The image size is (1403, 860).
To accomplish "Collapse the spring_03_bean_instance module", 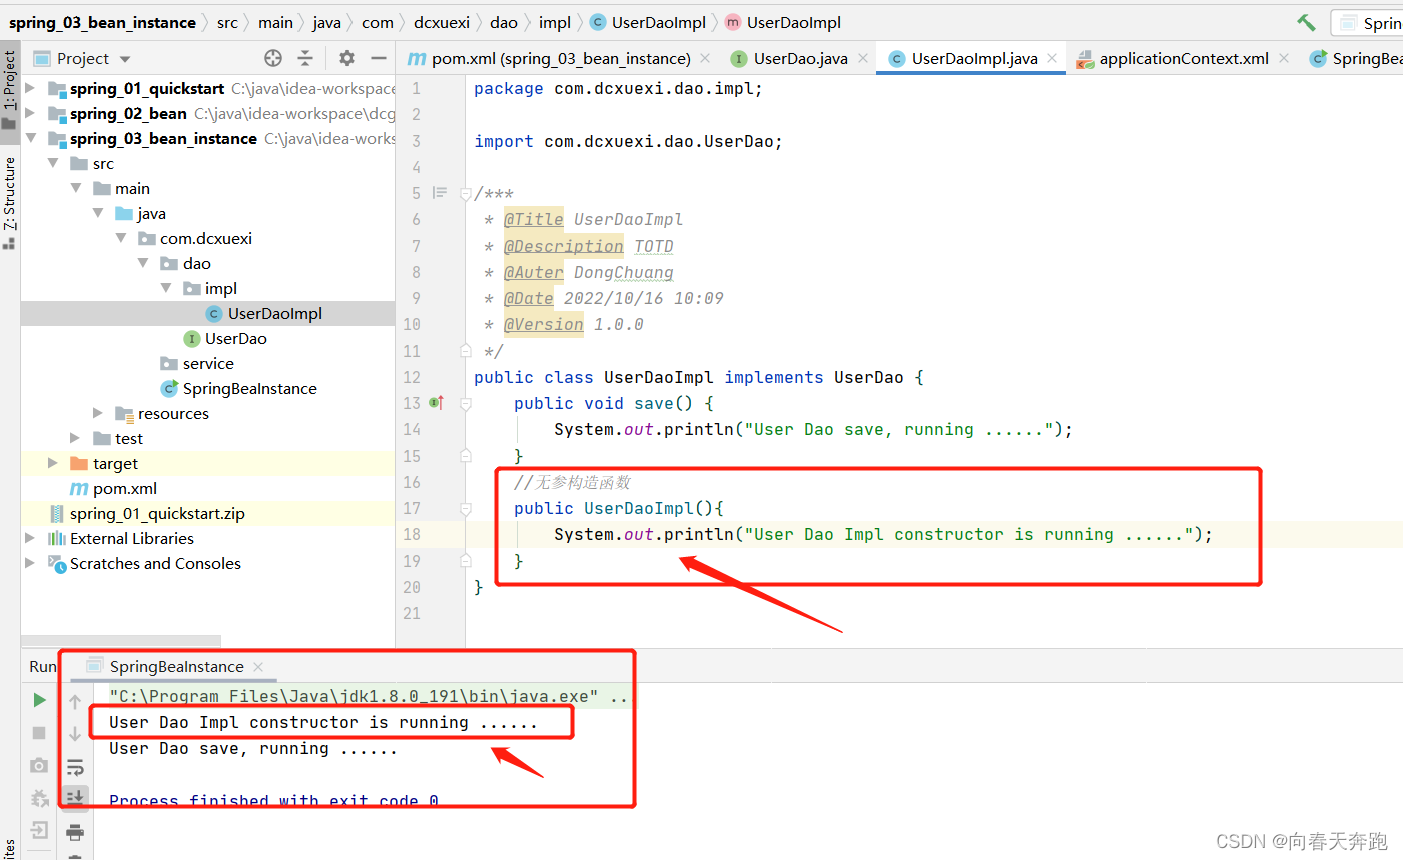I will click(x=31, y=138).
